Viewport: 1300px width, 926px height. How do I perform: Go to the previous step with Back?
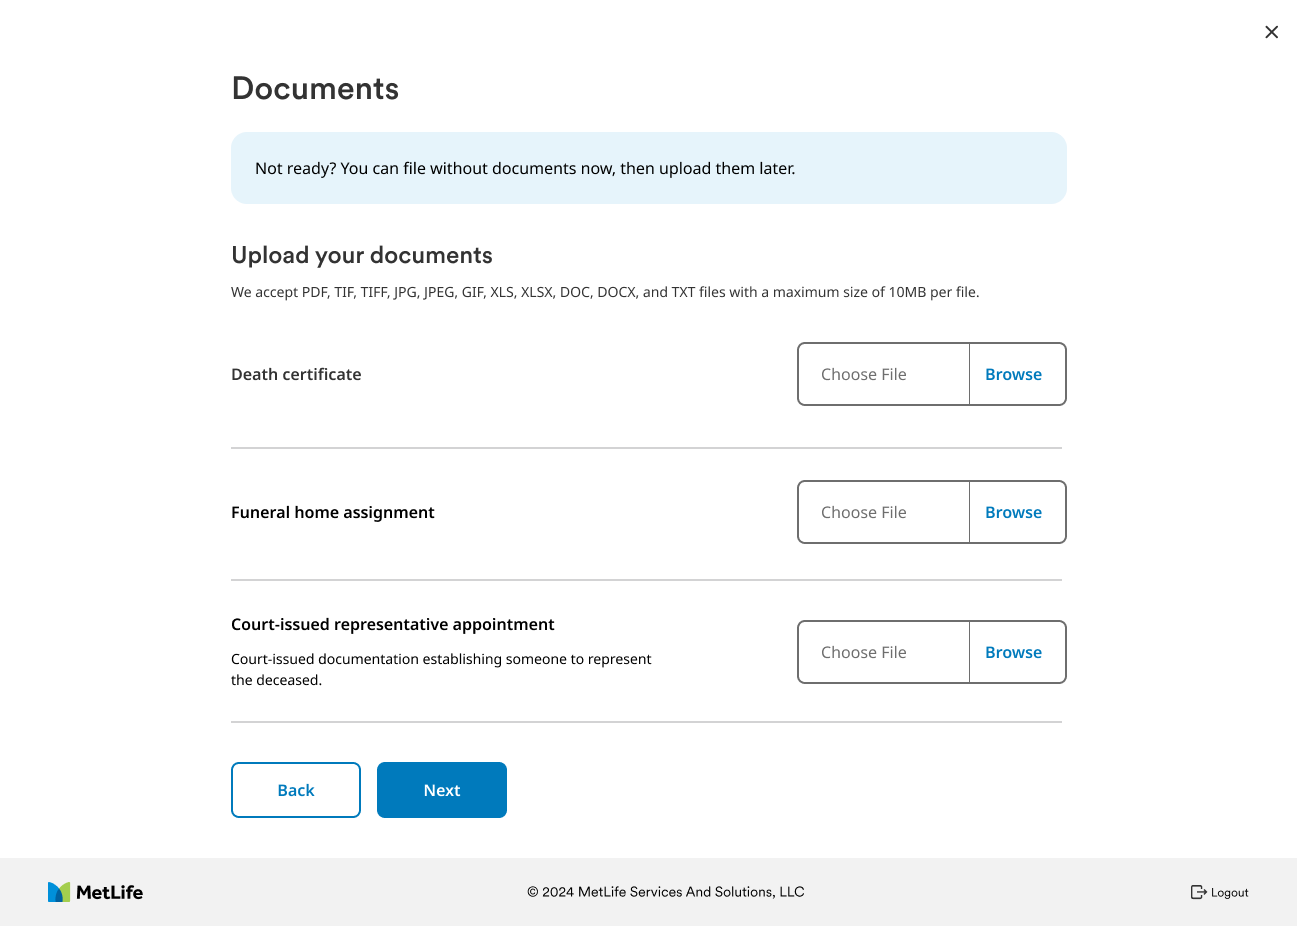296,790
